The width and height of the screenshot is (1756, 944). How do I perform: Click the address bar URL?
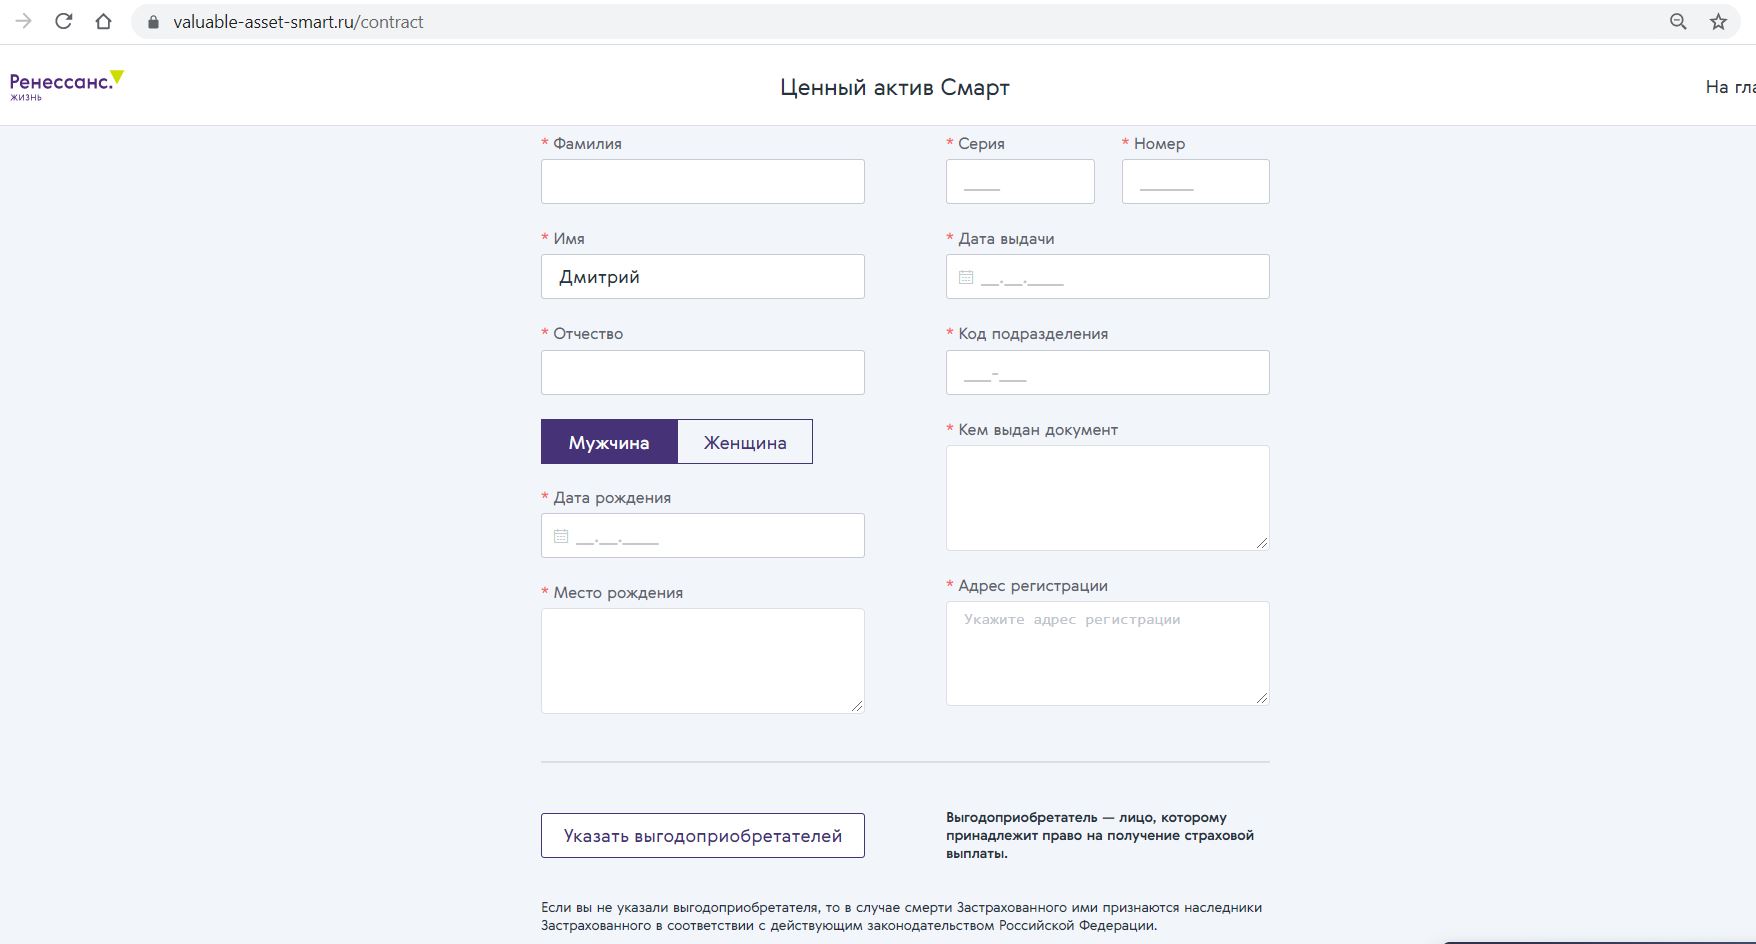298,22
